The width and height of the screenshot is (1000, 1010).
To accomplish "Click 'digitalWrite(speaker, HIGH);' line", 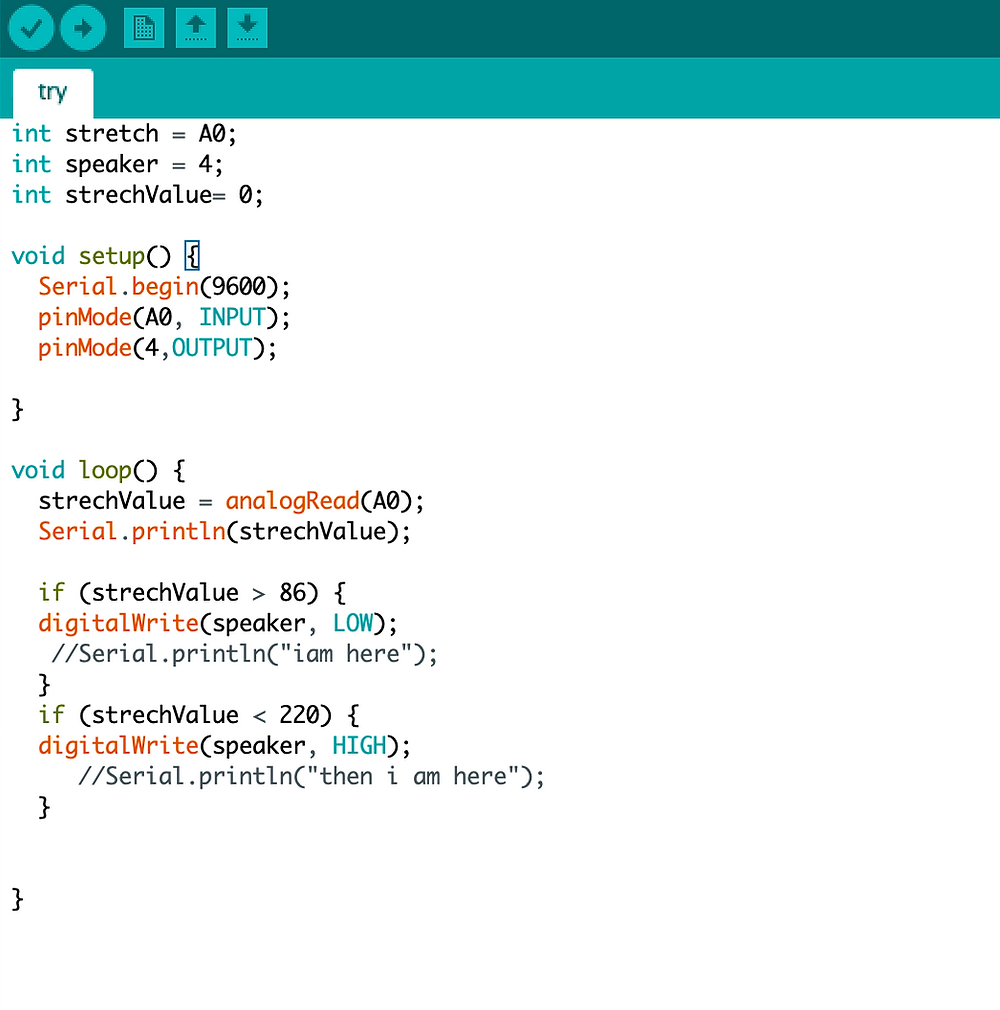I will click(x=224, y=746).
